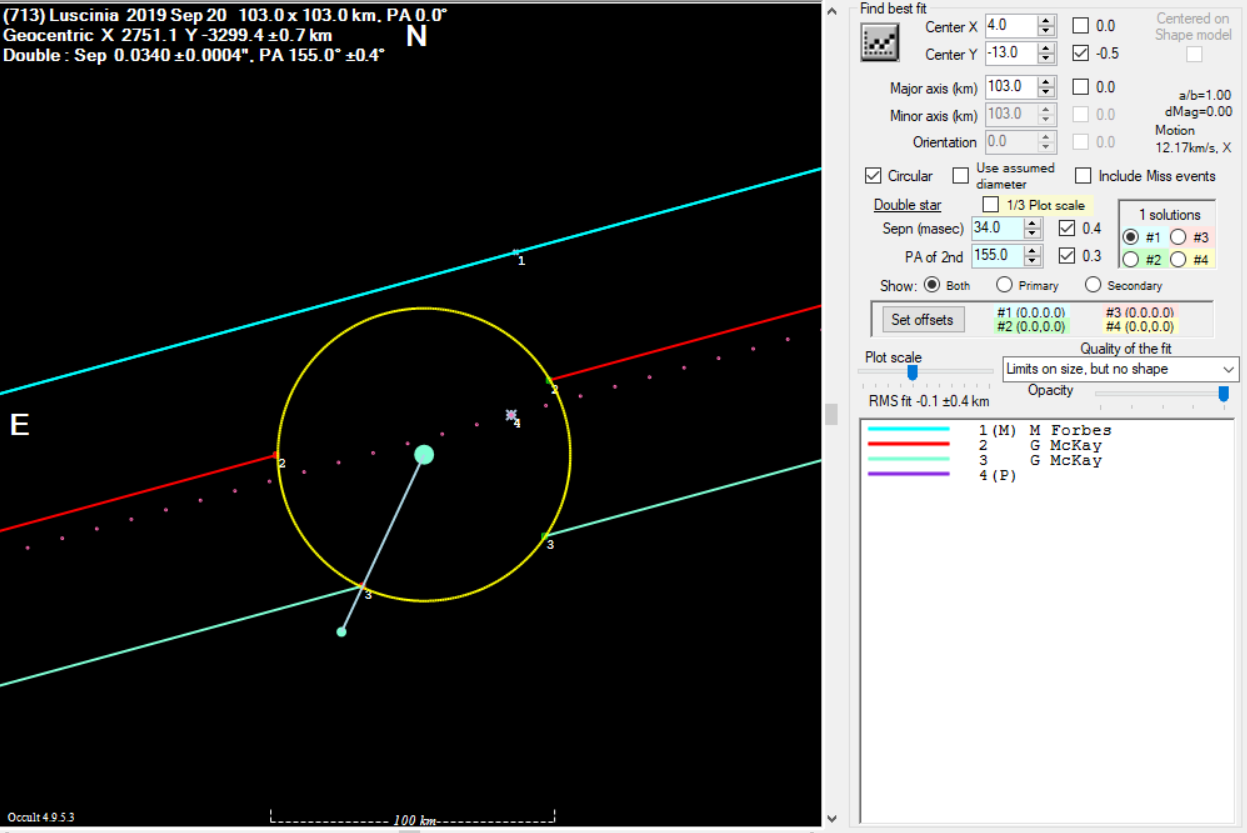This screenshot has width=1247, height=833.
Task: Tick the checkbox beside Major axis
Action: pyautogui.click(x=1081, y=87)
